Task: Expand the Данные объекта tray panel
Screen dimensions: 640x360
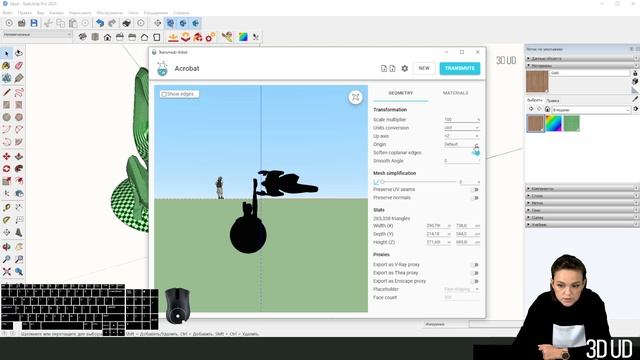Action: click(x=582, y=58)
